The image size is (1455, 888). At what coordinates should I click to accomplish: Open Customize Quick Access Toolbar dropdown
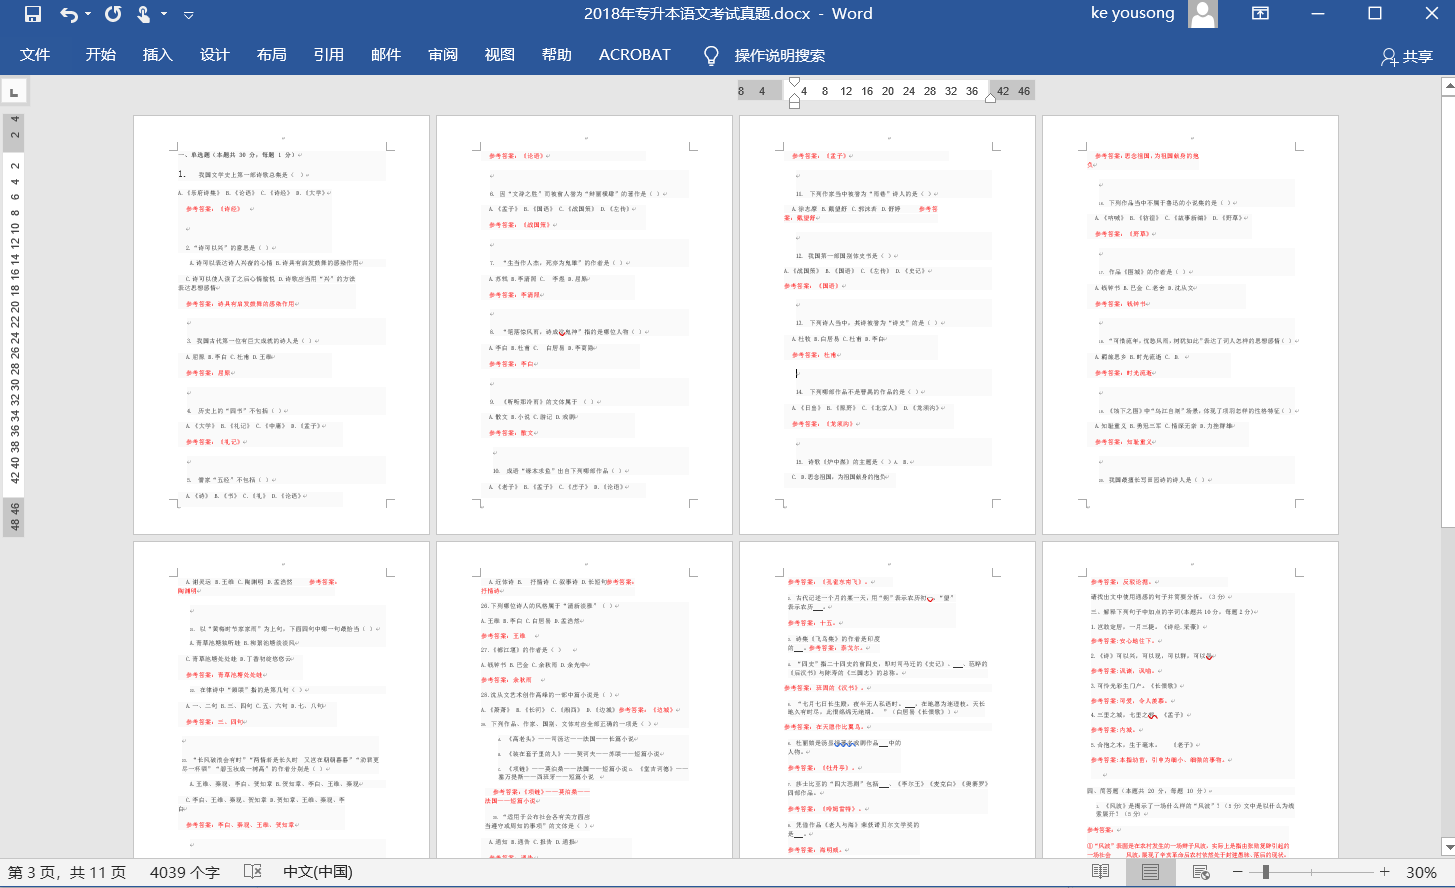pos(188,14)
